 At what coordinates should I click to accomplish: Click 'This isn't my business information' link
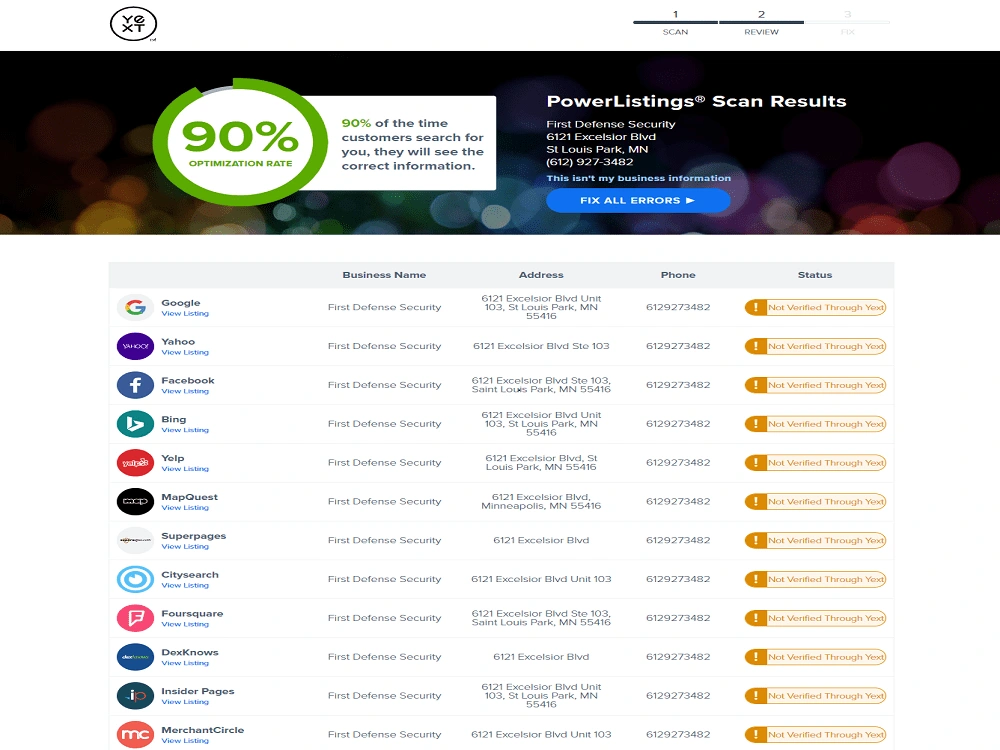click(638, 178)
